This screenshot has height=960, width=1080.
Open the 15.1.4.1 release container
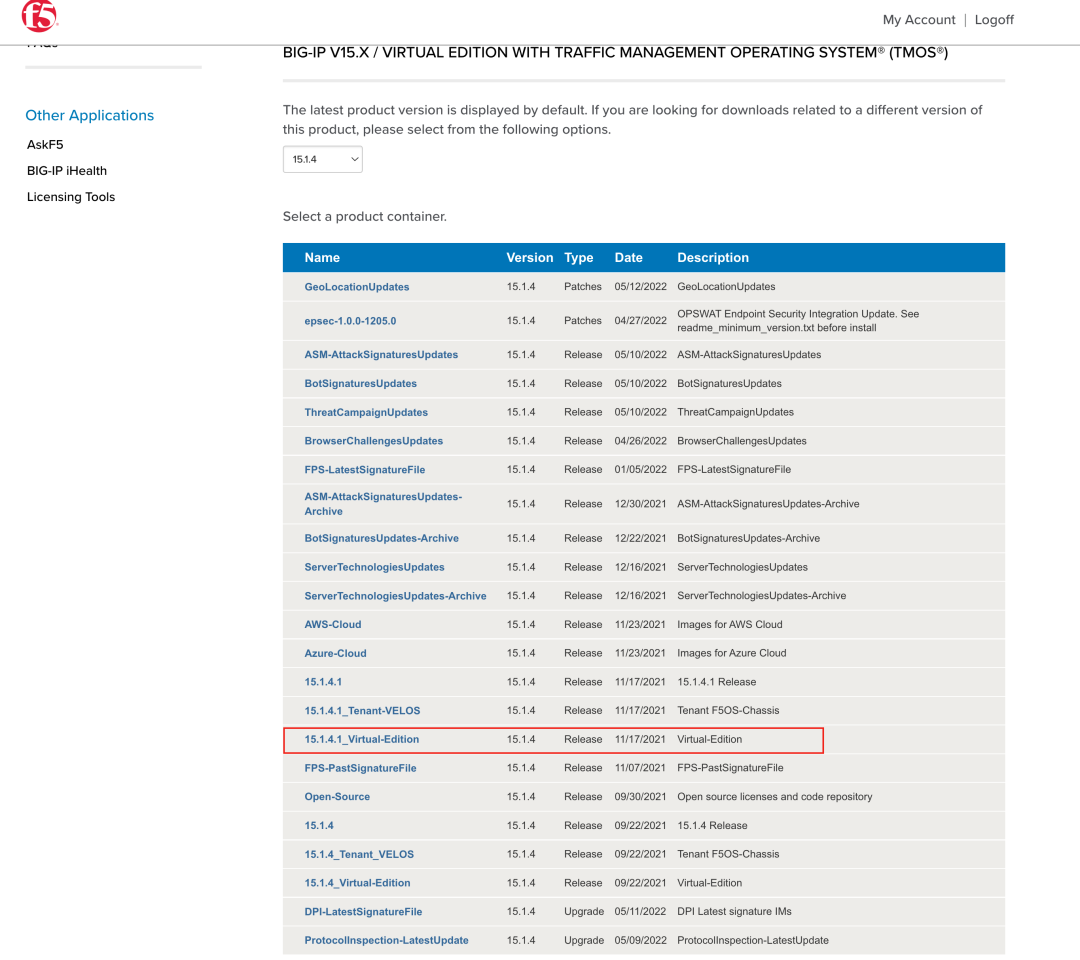[323, 682]
